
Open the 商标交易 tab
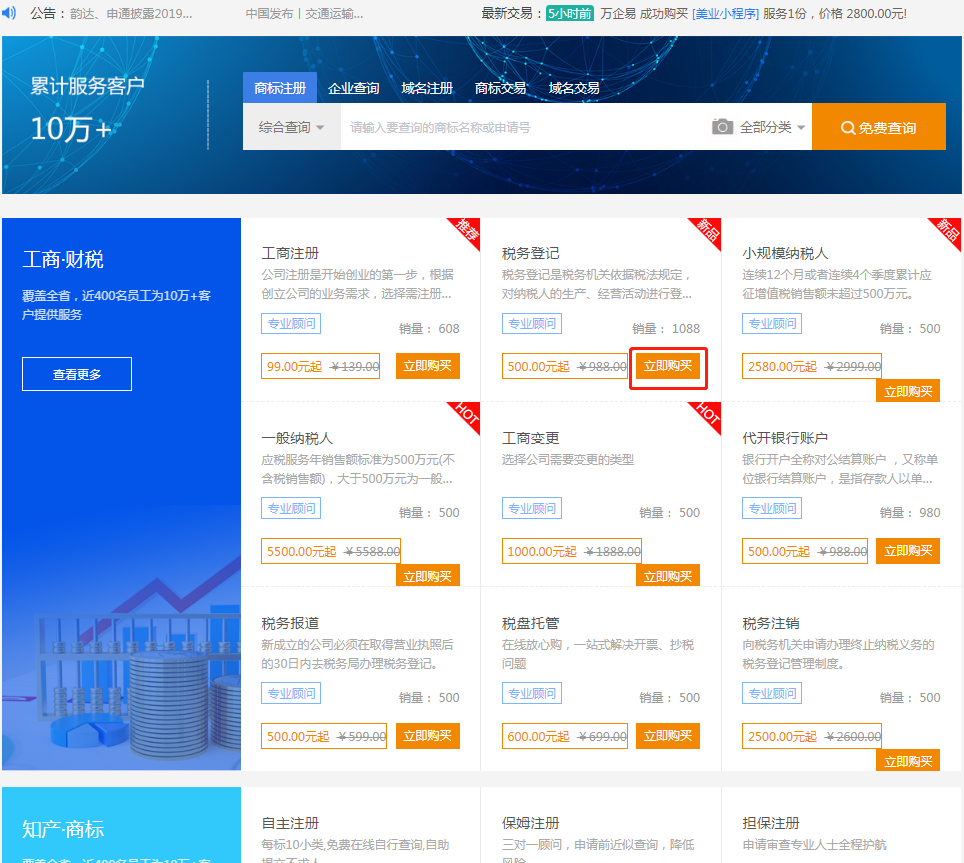500,88
